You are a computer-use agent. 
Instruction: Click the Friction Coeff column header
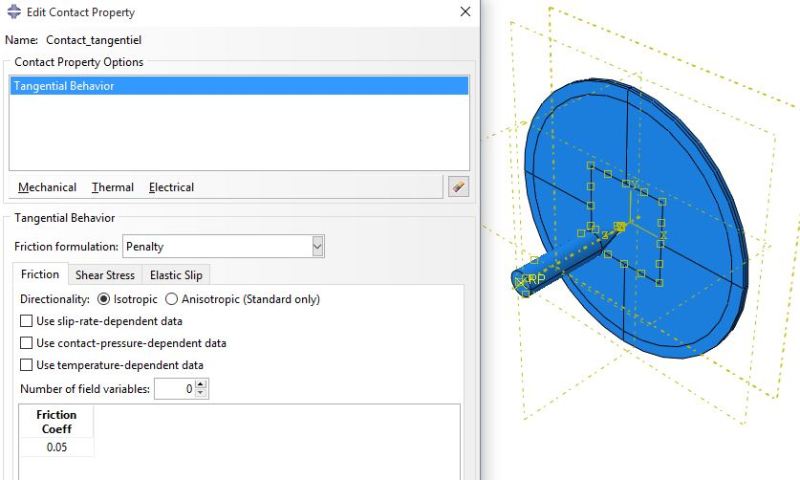(x=57, y=421)
